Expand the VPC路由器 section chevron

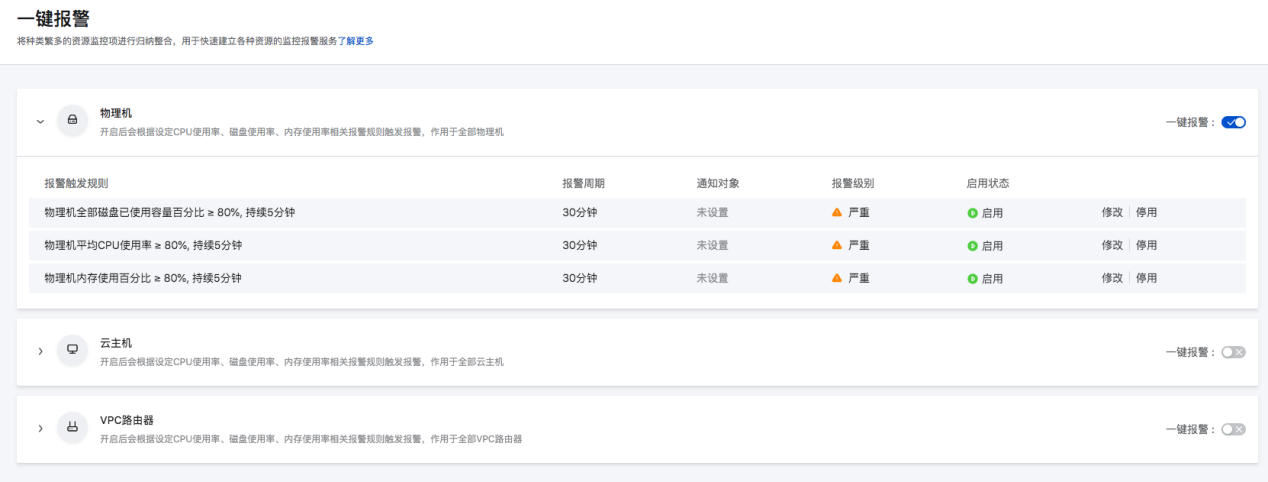click(41, 429)
